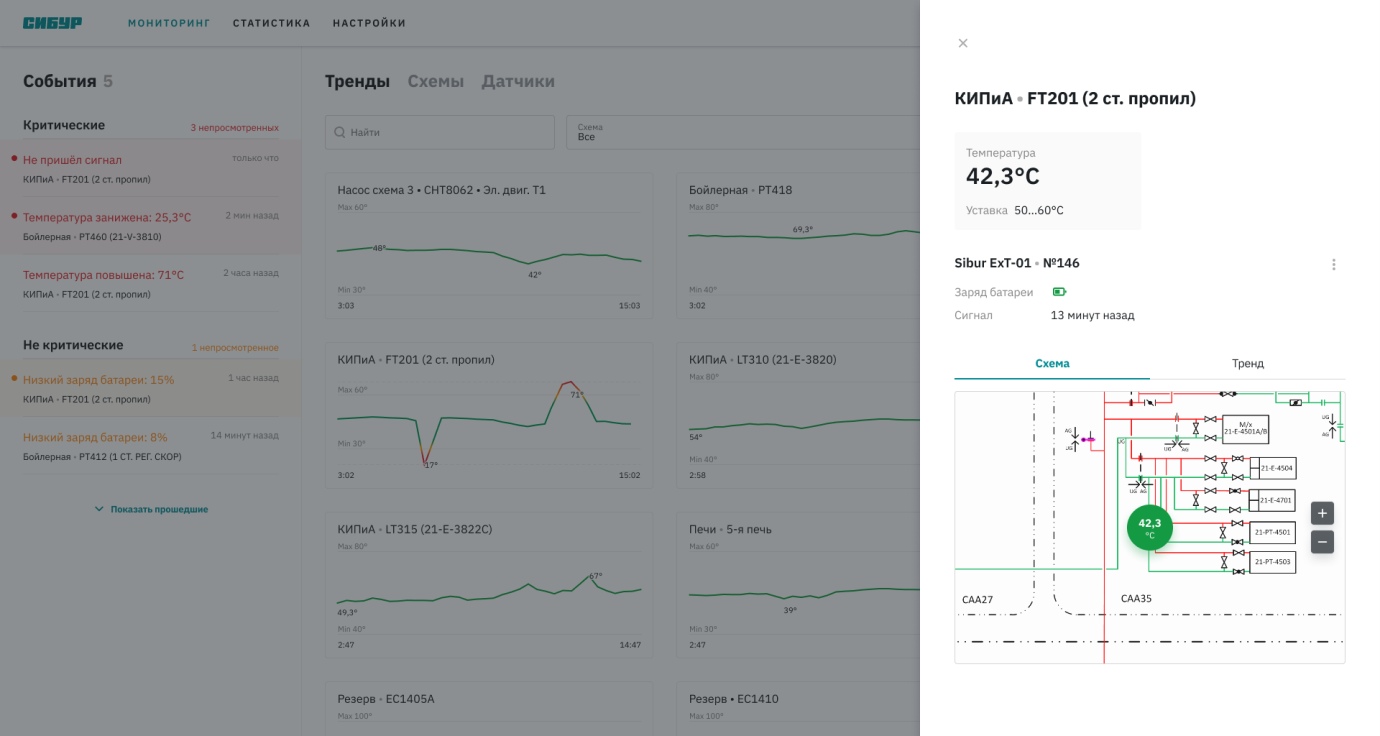Open the three-dot menu for Sibur ExT-01
Image resolution: width=1380 pixels, height=736 pixels.
(1334, 264)
